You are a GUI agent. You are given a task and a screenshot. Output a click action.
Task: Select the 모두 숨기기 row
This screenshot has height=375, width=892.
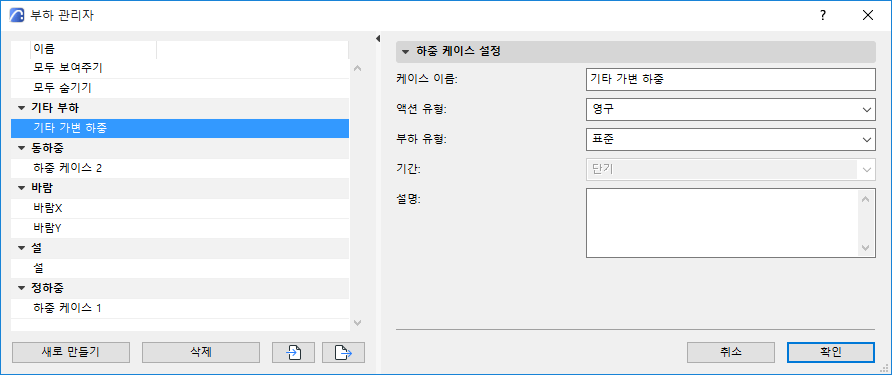(180, 88)
